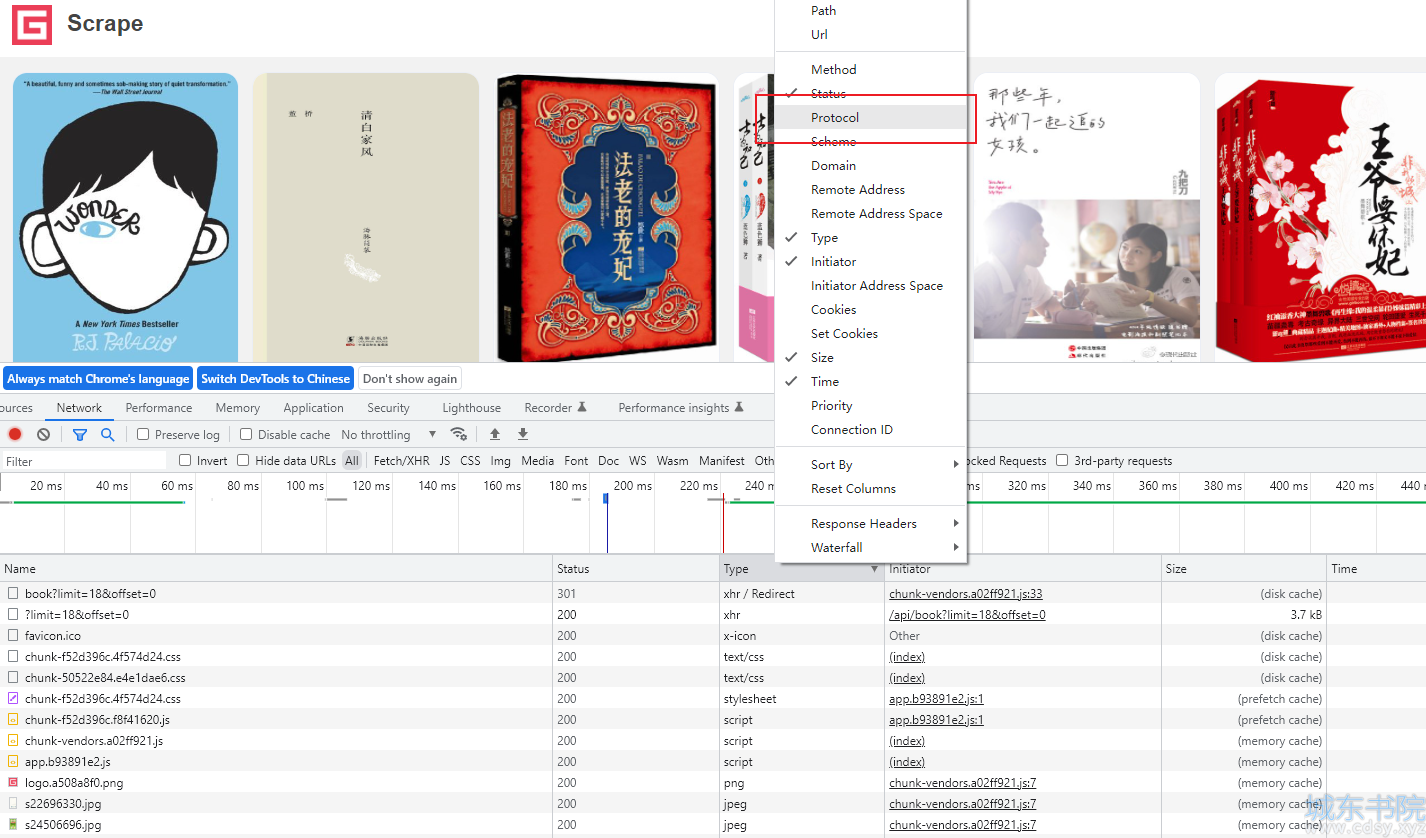Image resolution: width=1426 pixels, height=838 pixels.
Task: Click the red record network log button
Action: tap(15, 434)
